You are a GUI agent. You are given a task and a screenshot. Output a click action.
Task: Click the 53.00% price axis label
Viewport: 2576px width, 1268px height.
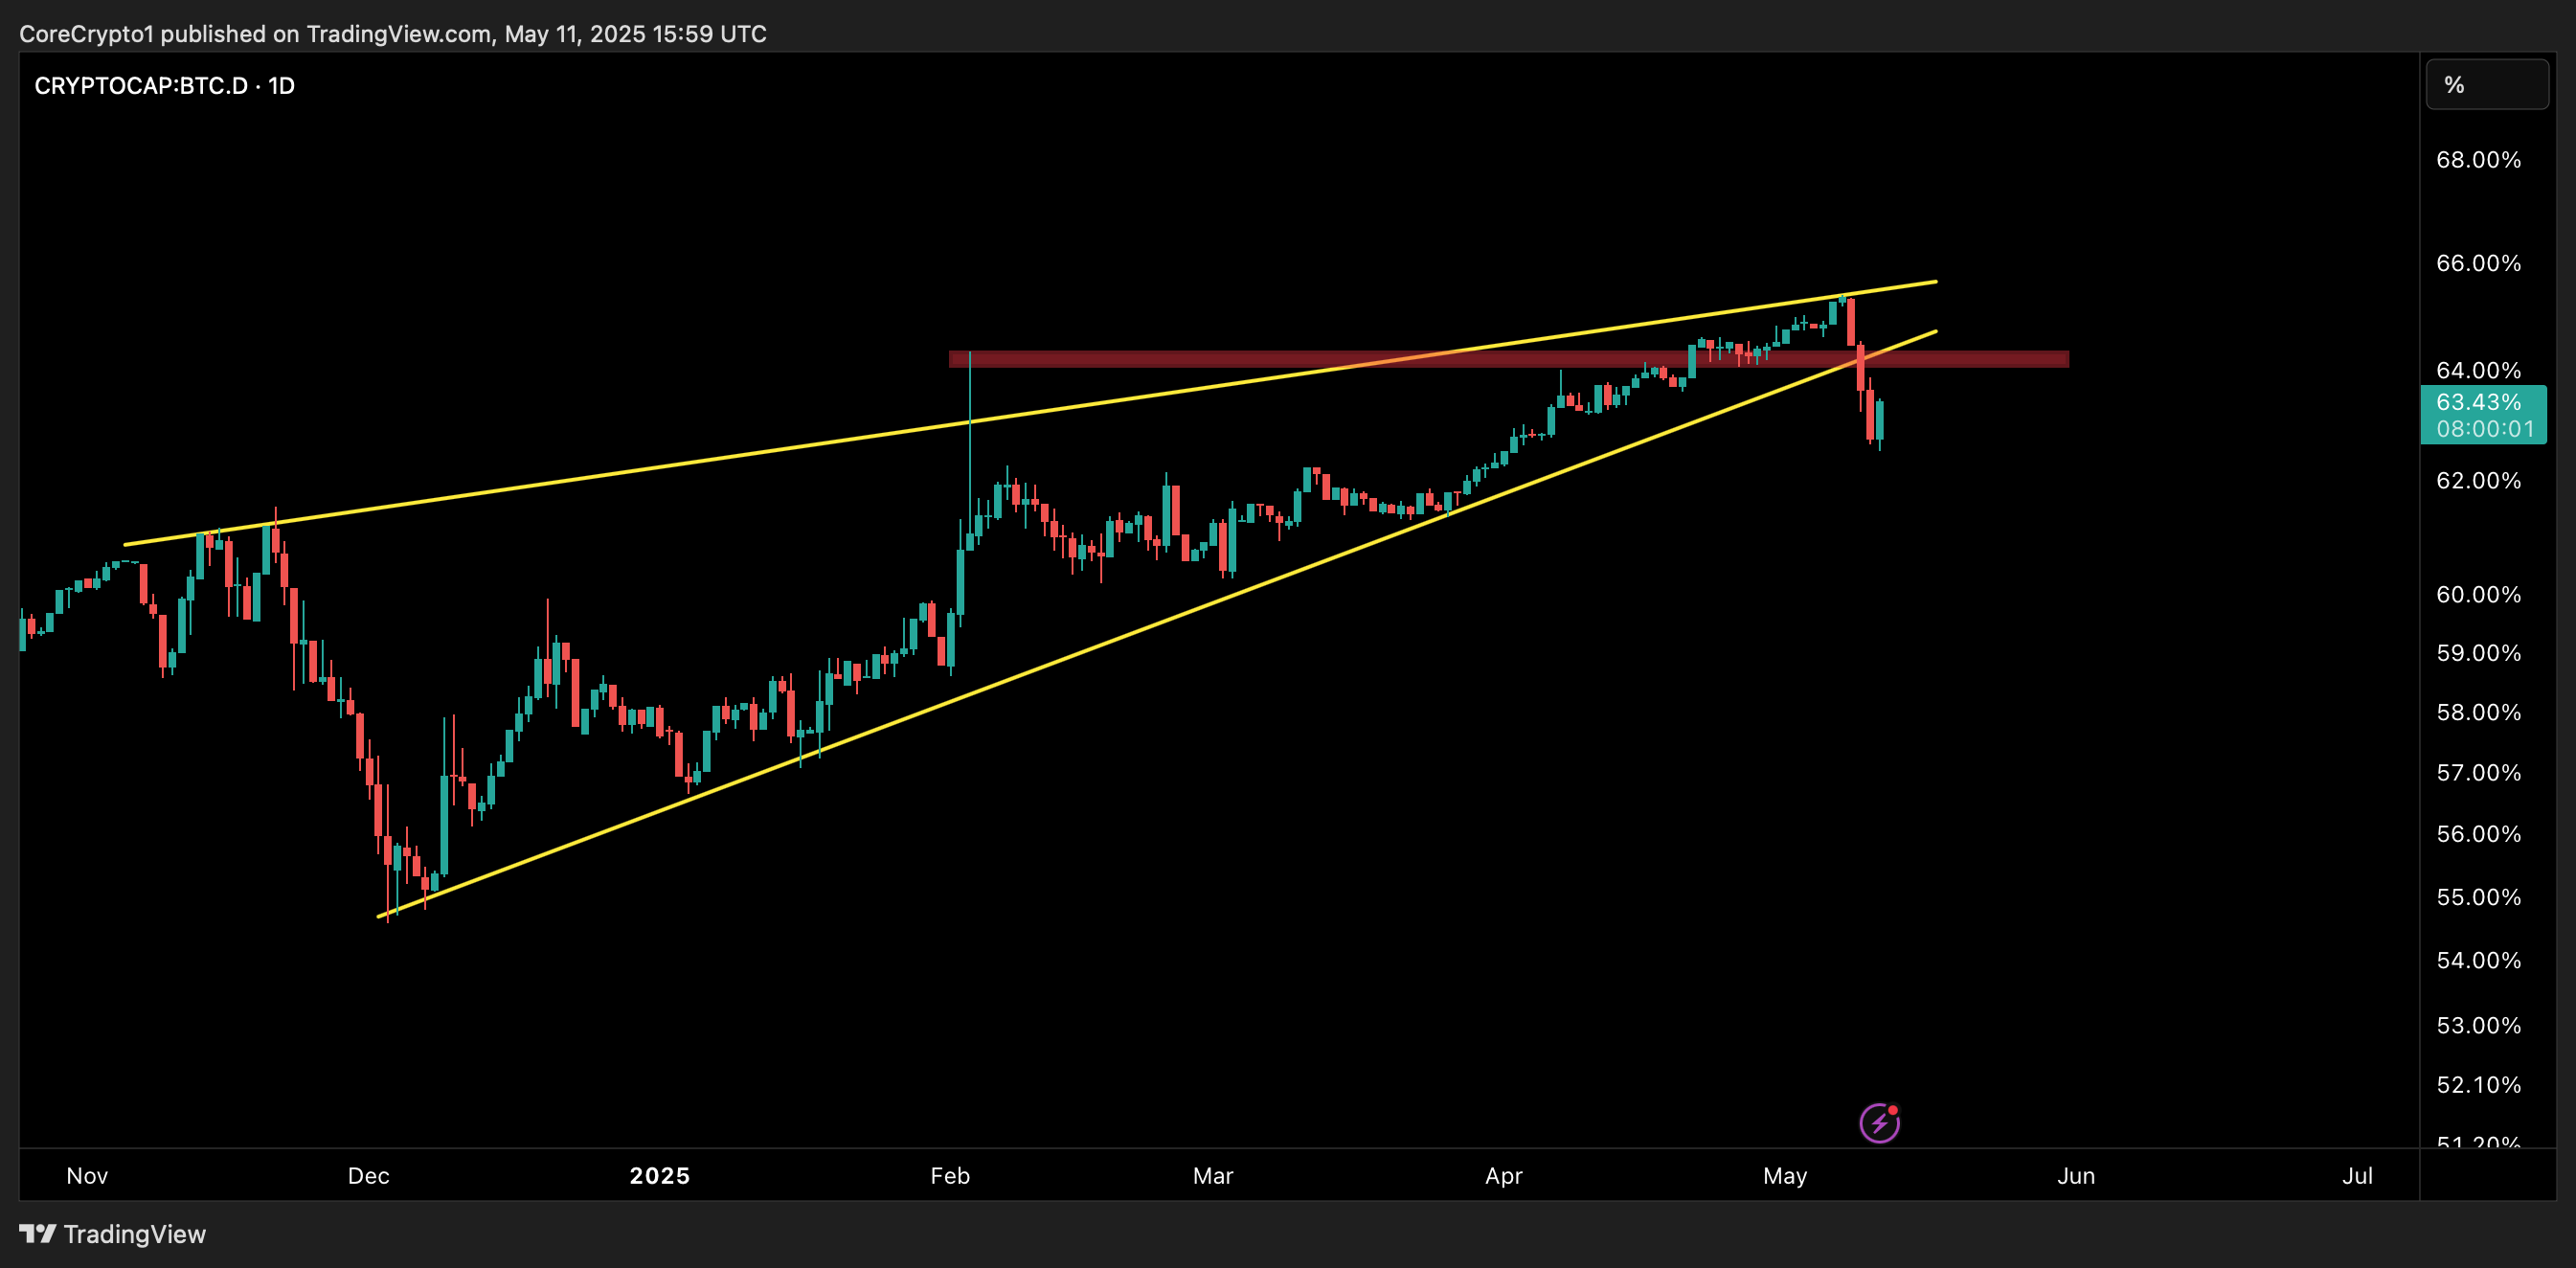[2478, 1025]
